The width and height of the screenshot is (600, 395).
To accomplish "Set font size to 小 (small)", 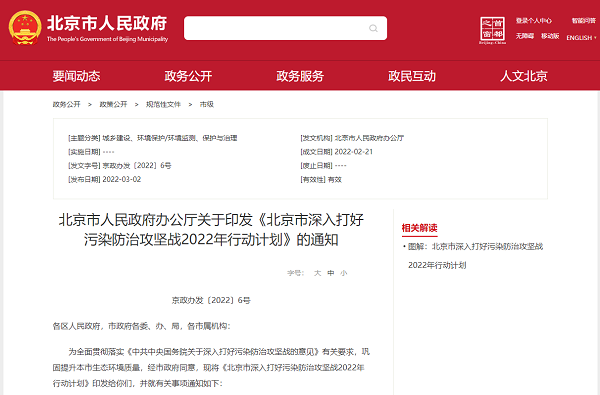I will click(x=344, y=273).
